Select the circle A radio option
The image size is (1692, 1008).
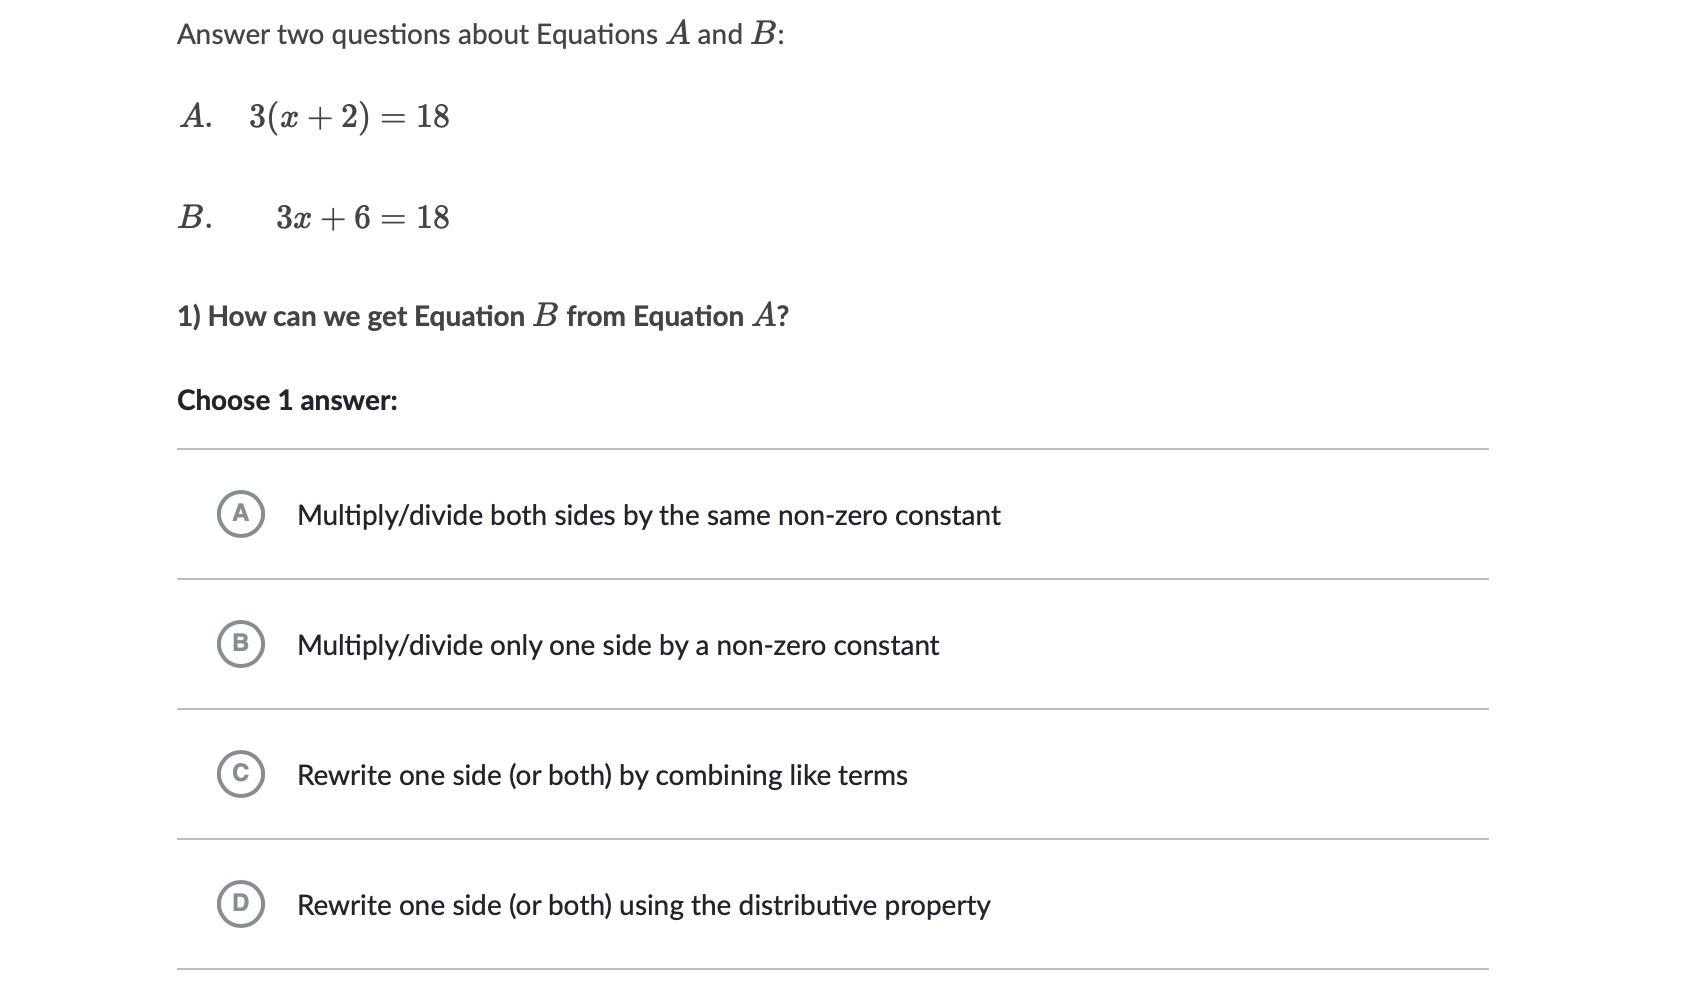[x=240, y=514]
